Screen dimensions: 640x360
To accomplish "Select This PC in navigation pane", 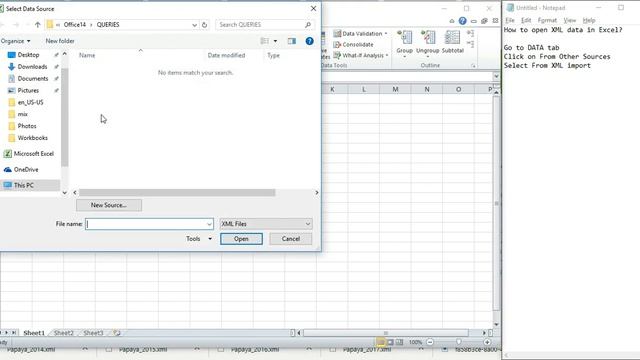I will (x=24, y=185).
